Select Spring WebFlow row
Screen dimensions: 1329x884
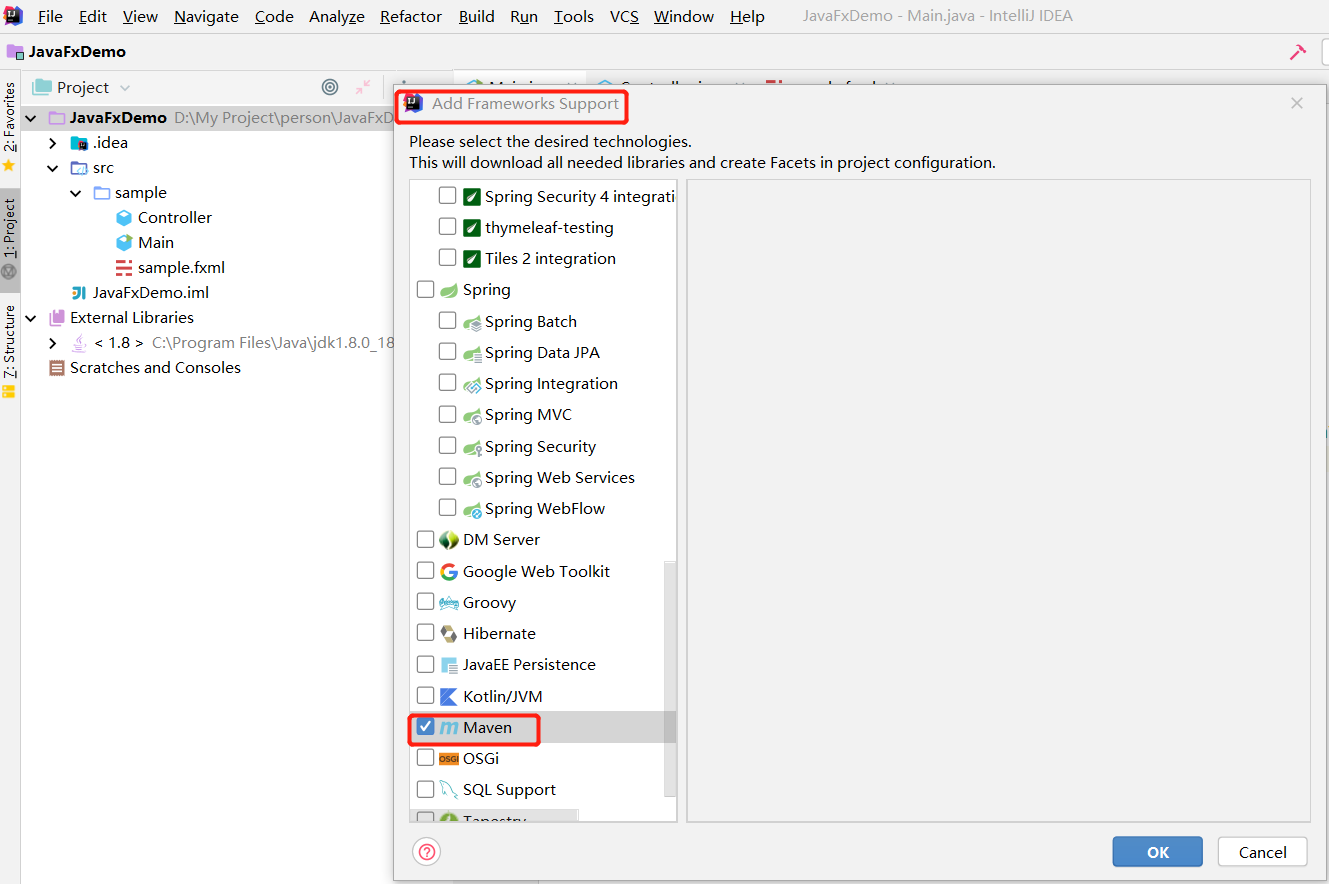click(545, 509)
